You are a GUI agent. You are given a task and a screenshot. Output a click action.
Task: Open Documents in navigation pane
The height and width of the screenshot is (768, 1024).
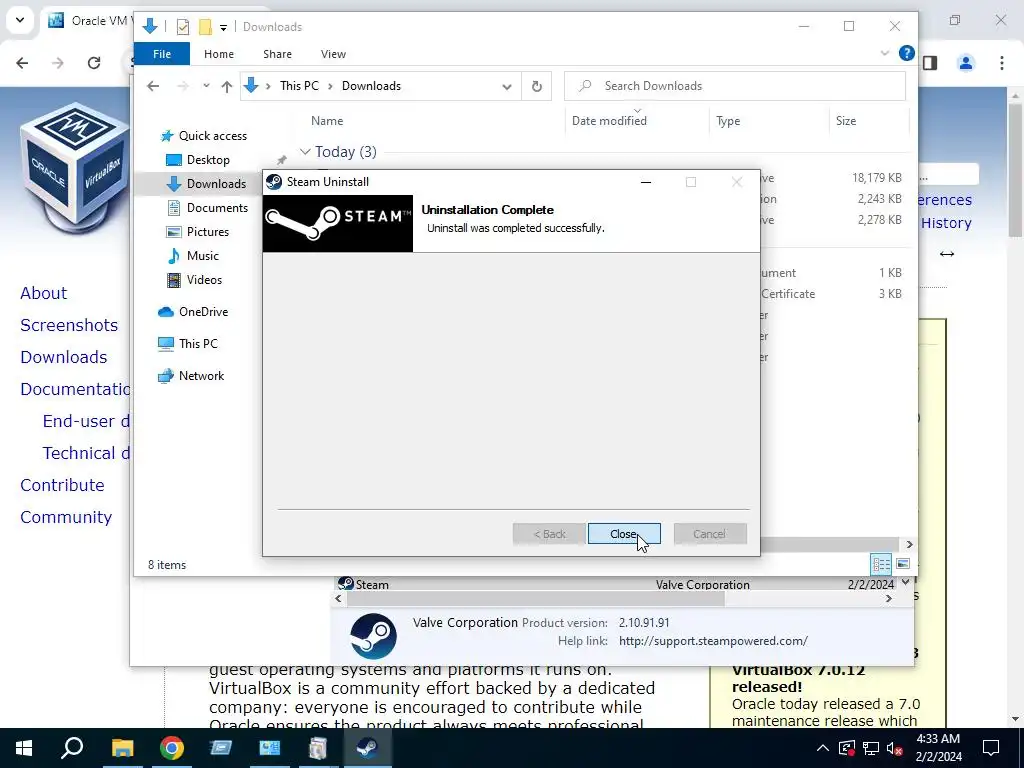click(217, 208)
